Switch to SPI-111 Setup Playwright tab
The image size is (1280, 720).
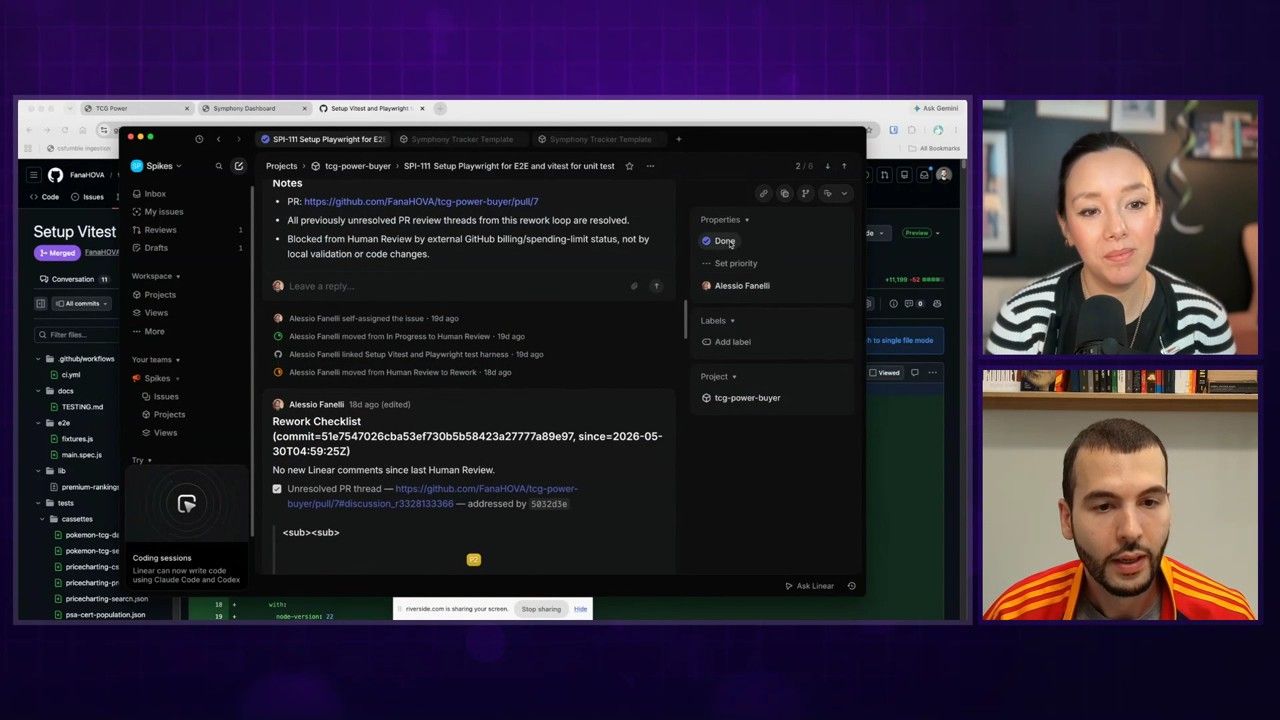pyautogui.click(x=322, y=139)
